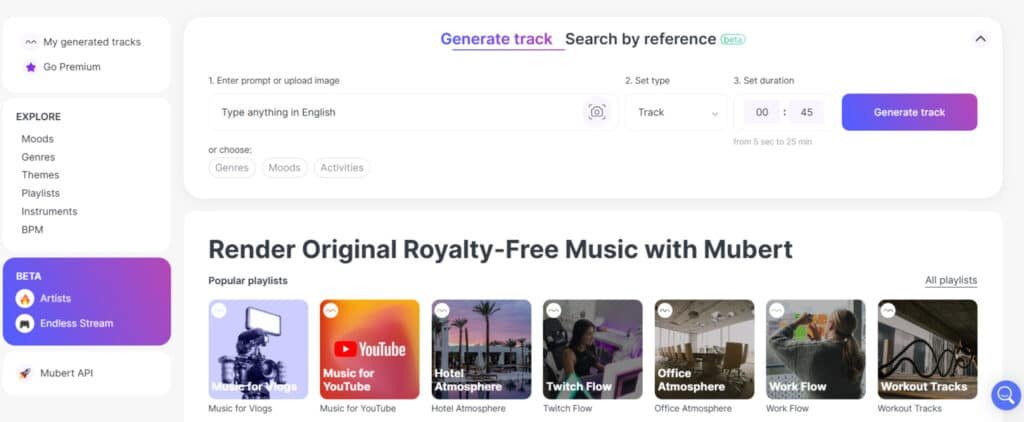Click the beta badge beside Search by reference
This screenshot has height=422, width=1024.
point(733,40)
